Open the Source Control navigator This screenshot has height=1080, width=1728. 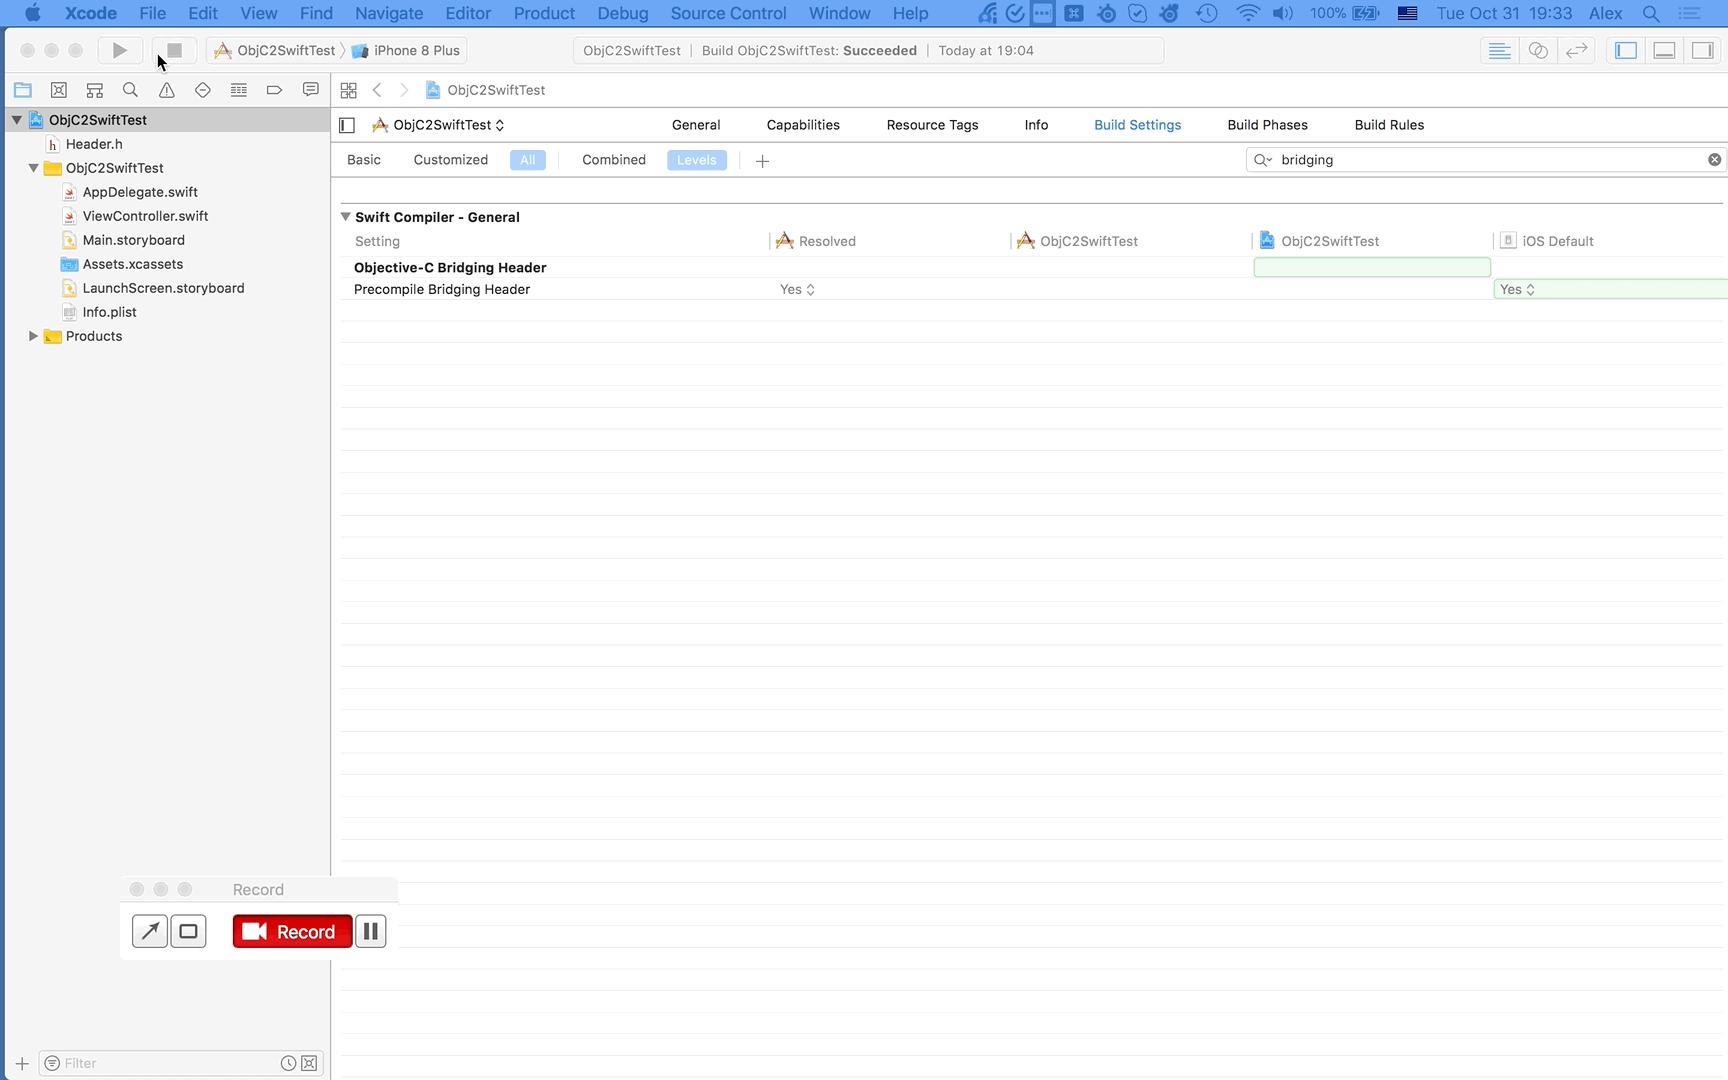[59, 90]
